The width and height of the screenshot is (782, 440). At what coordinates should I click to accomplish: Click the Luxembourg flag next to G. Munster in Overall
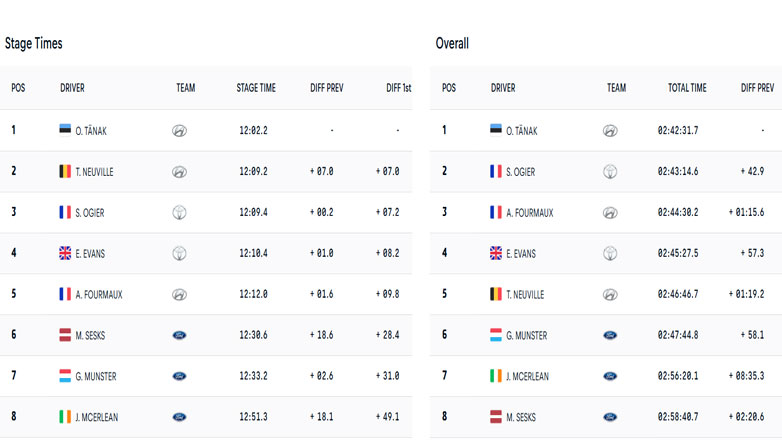tap(496, 335)
